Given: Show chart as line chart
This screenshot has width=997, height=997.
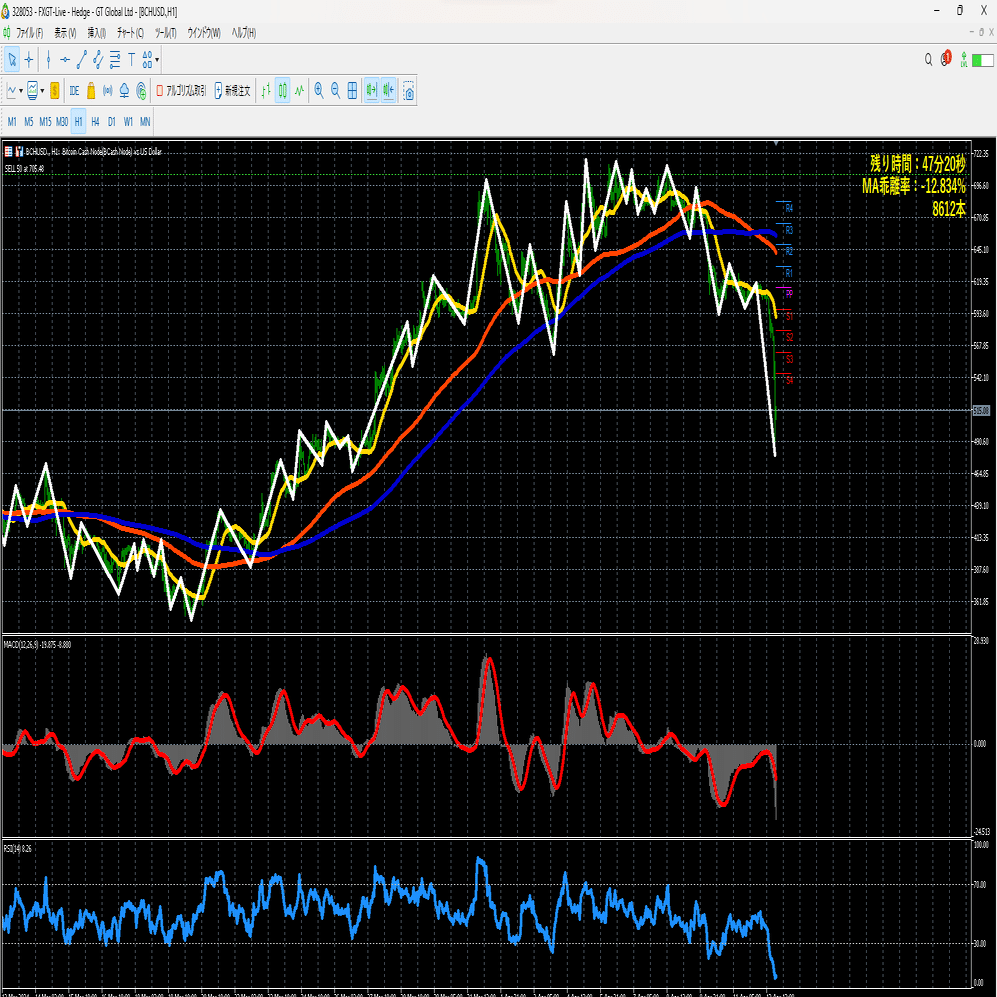Looking at the screenshot, I should click(299, 91).
